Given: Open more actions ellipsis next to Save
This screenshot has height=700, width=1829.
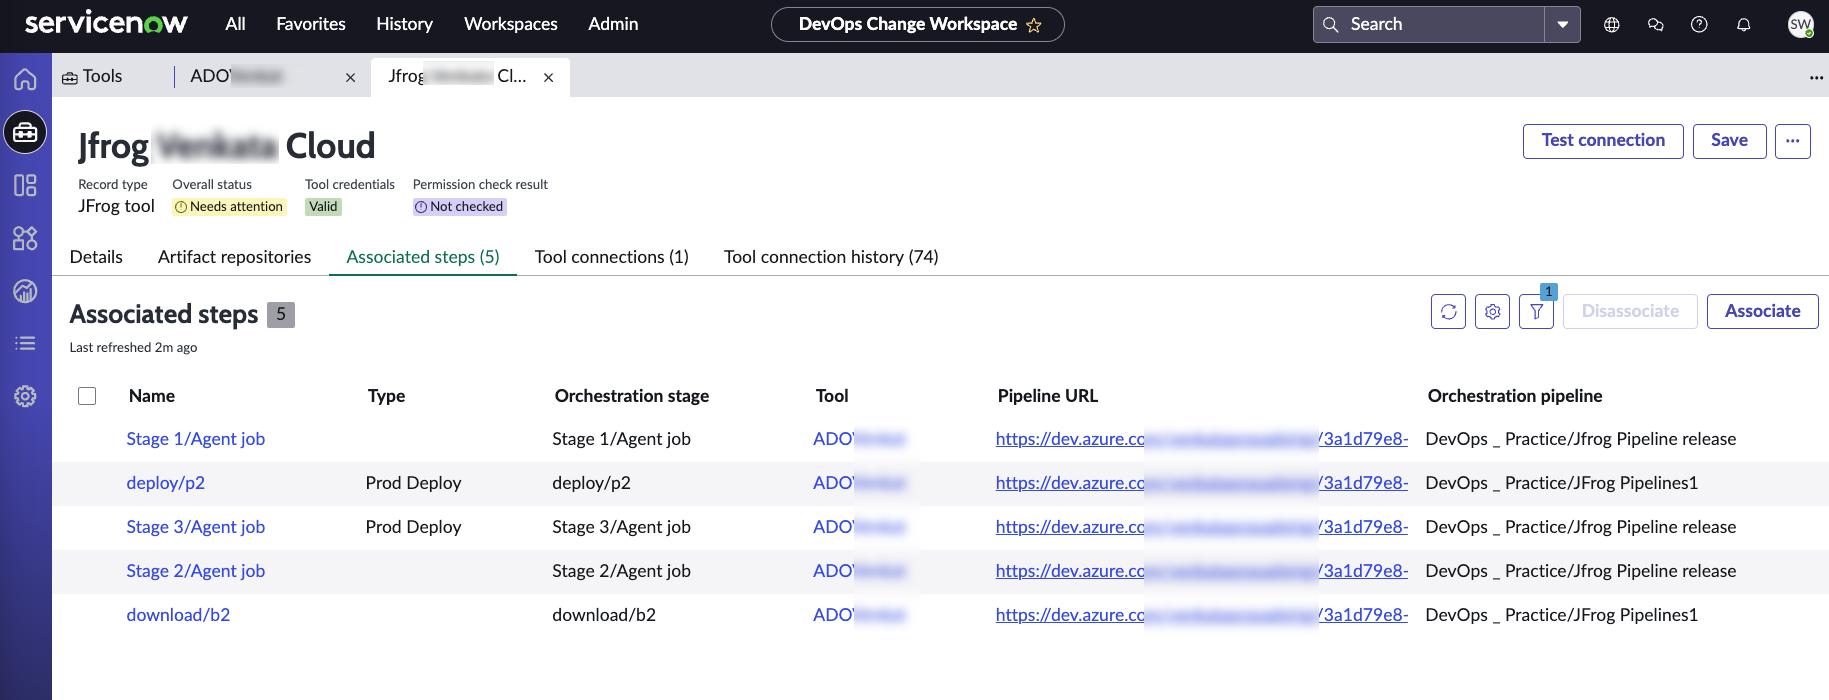Looking at the screenshot, I should coord(1792,141).
